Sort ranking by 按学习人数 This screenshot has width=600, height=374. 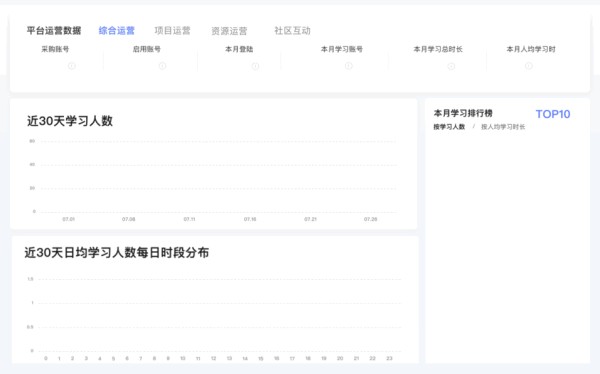click(449, 127)
